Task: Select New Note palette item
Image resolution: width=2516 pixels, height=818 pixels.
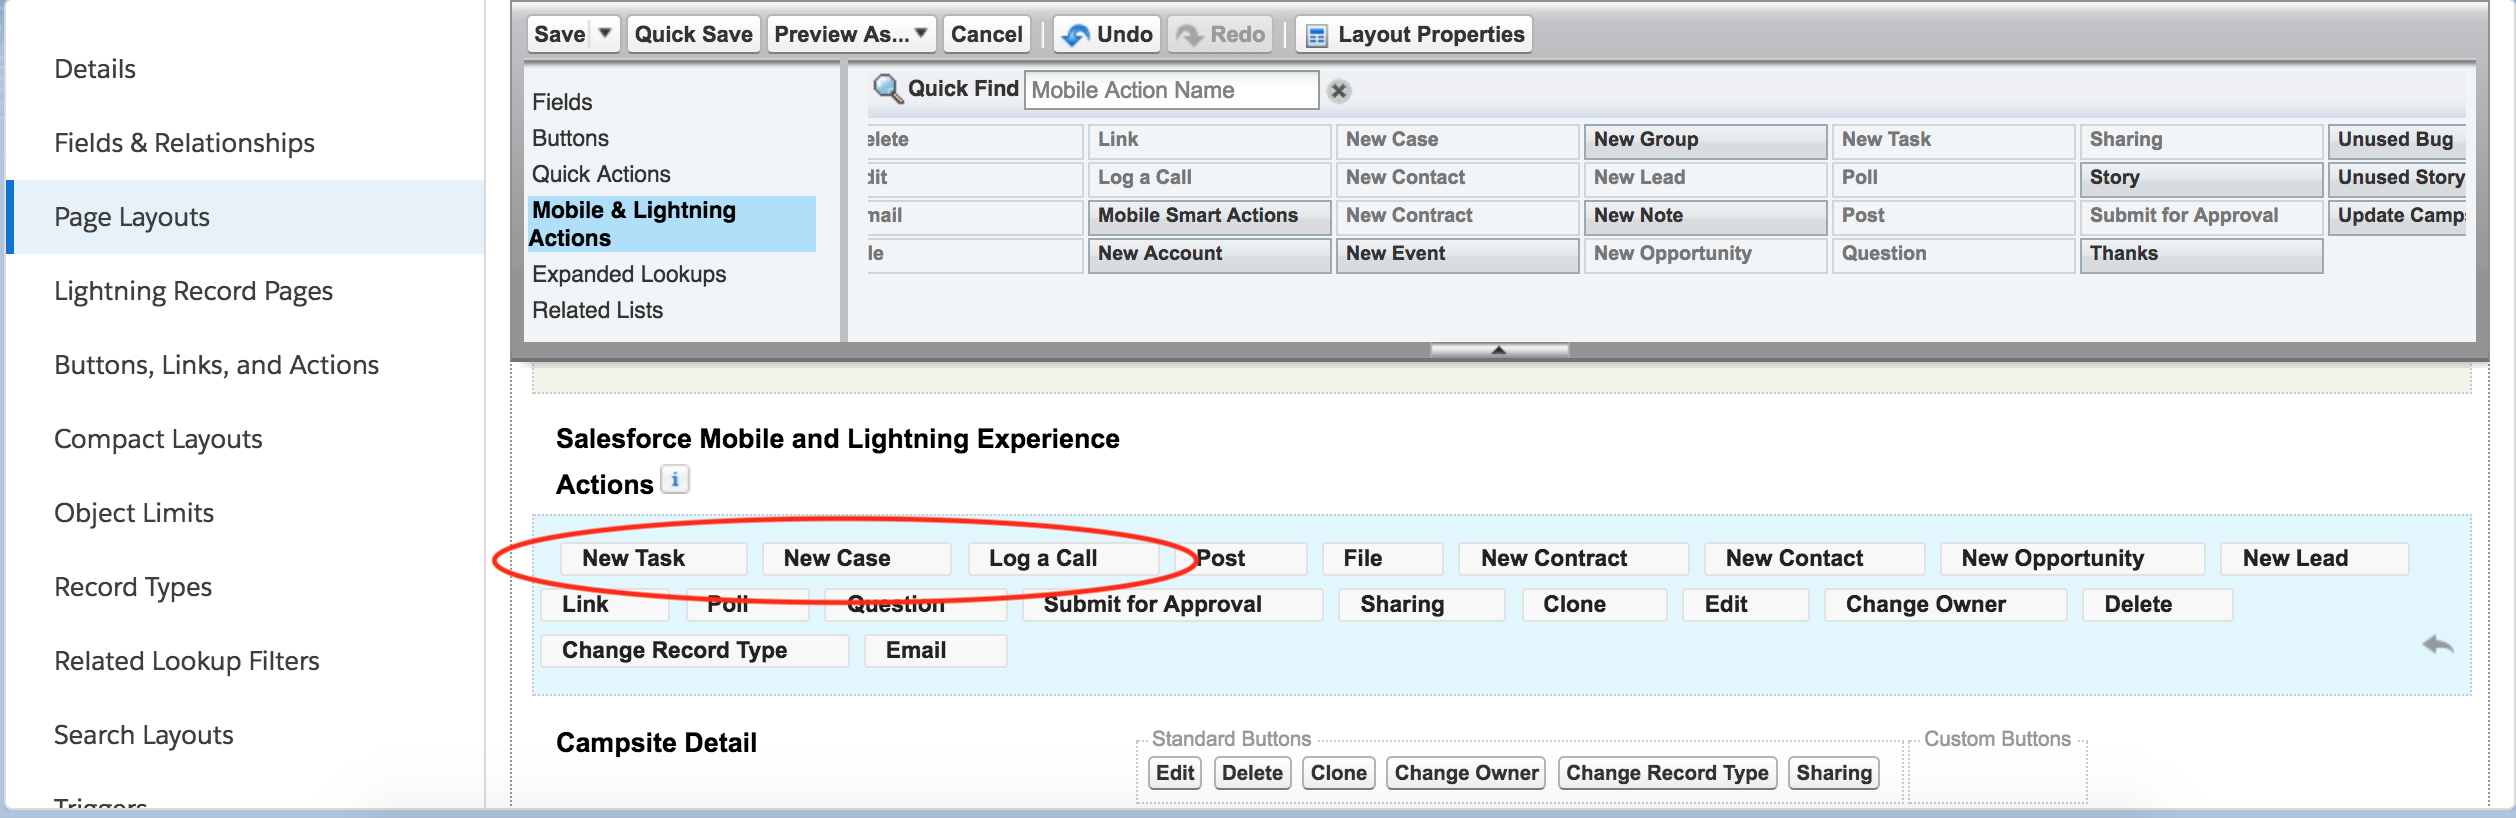Action: pos(1705,216)
